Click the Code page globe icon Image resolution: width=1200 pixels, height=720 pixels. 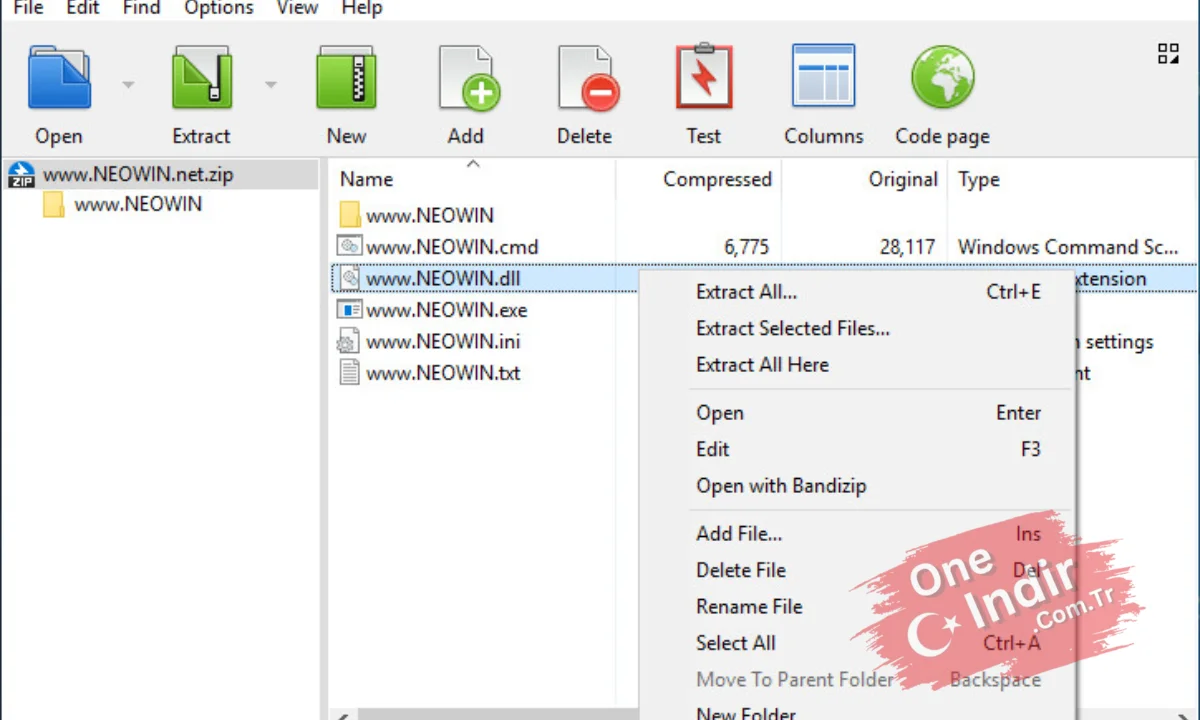pos(943,77)
